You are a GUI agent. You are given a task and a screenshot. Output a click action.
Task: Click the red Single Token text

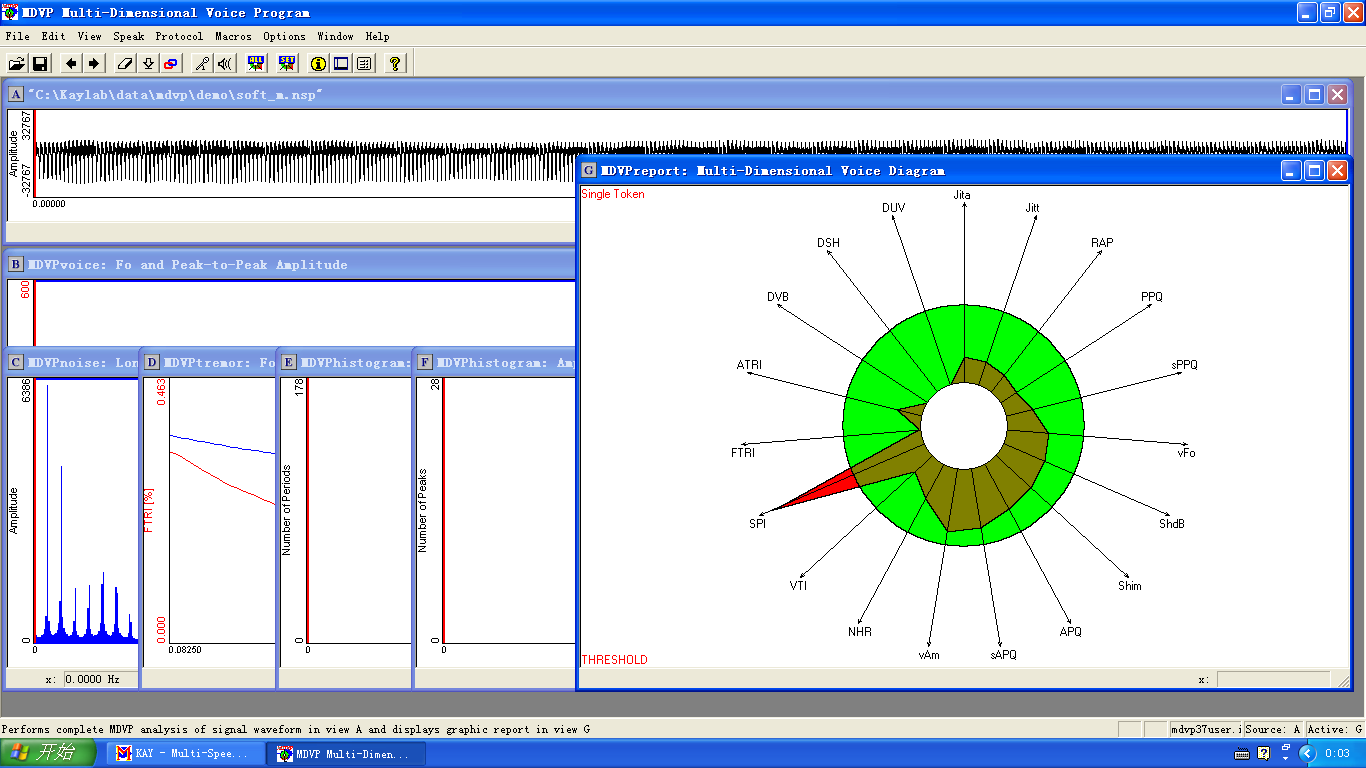click(x=613, y=194)
